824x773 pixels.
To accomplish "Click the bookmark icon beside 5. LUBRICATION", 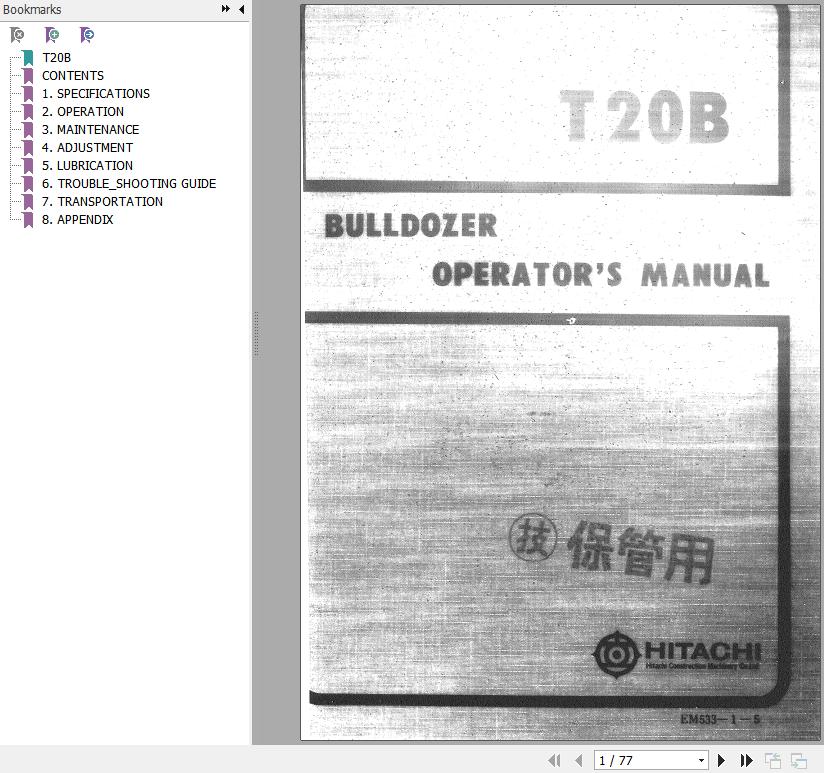I will [28, 166].
